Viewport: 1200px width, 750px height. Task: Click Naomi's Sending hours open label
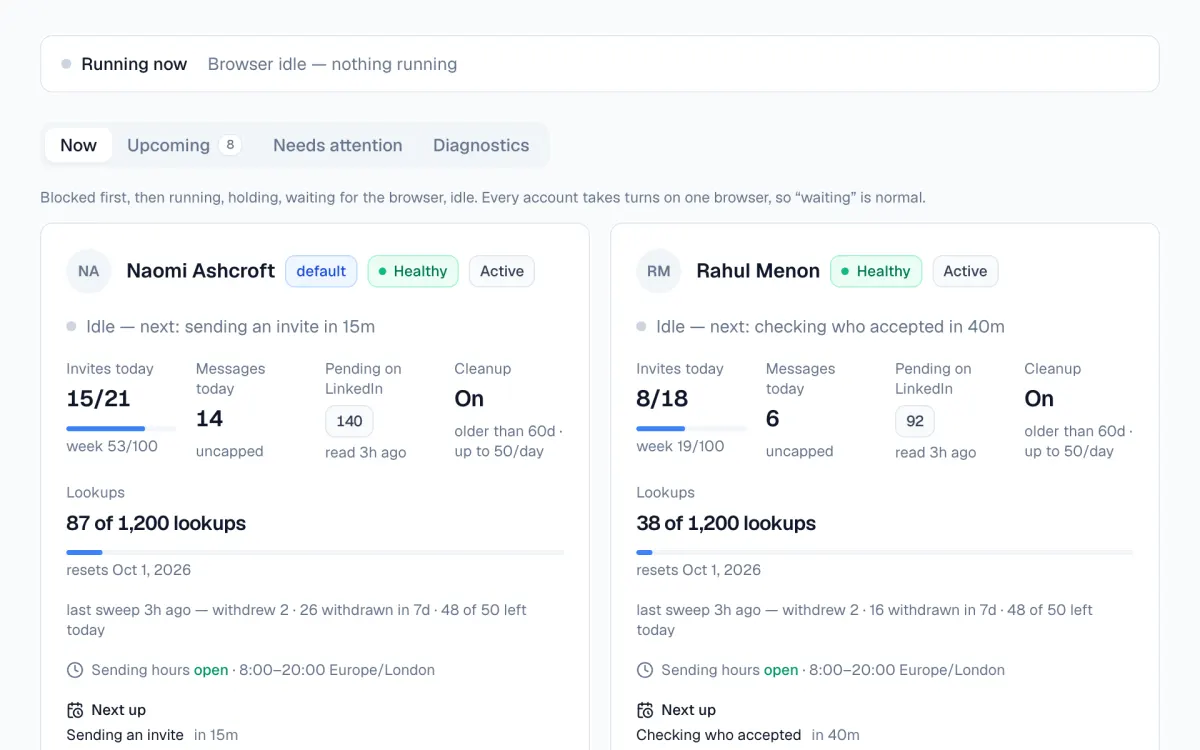(160, 670)
